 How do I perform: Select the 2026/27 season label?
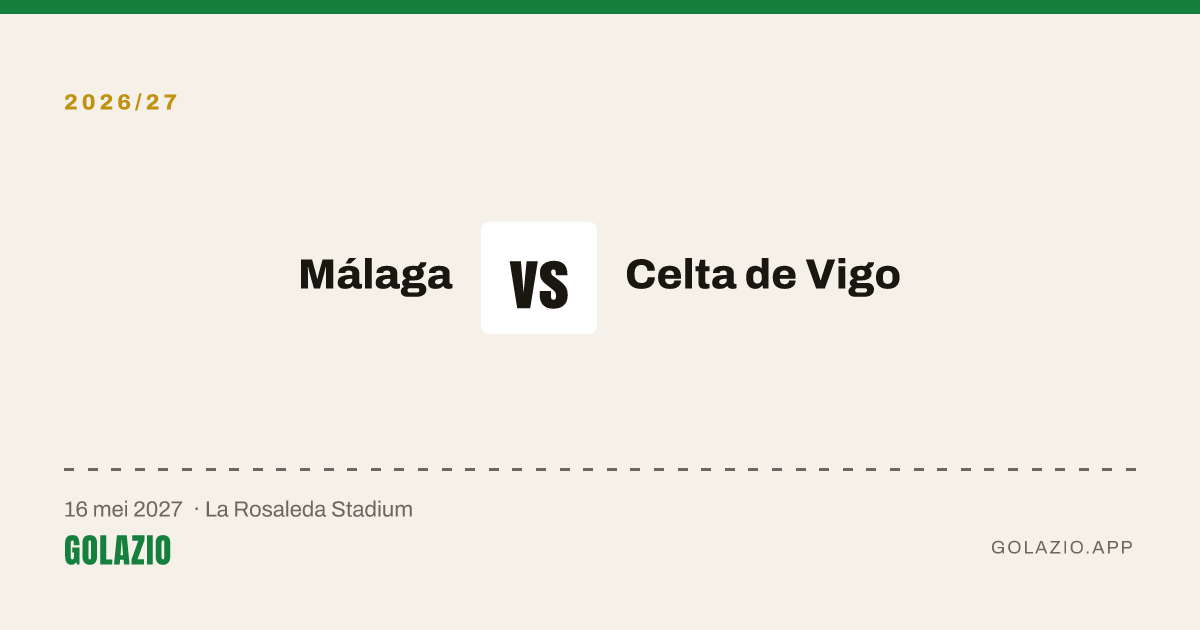point(121,102)
